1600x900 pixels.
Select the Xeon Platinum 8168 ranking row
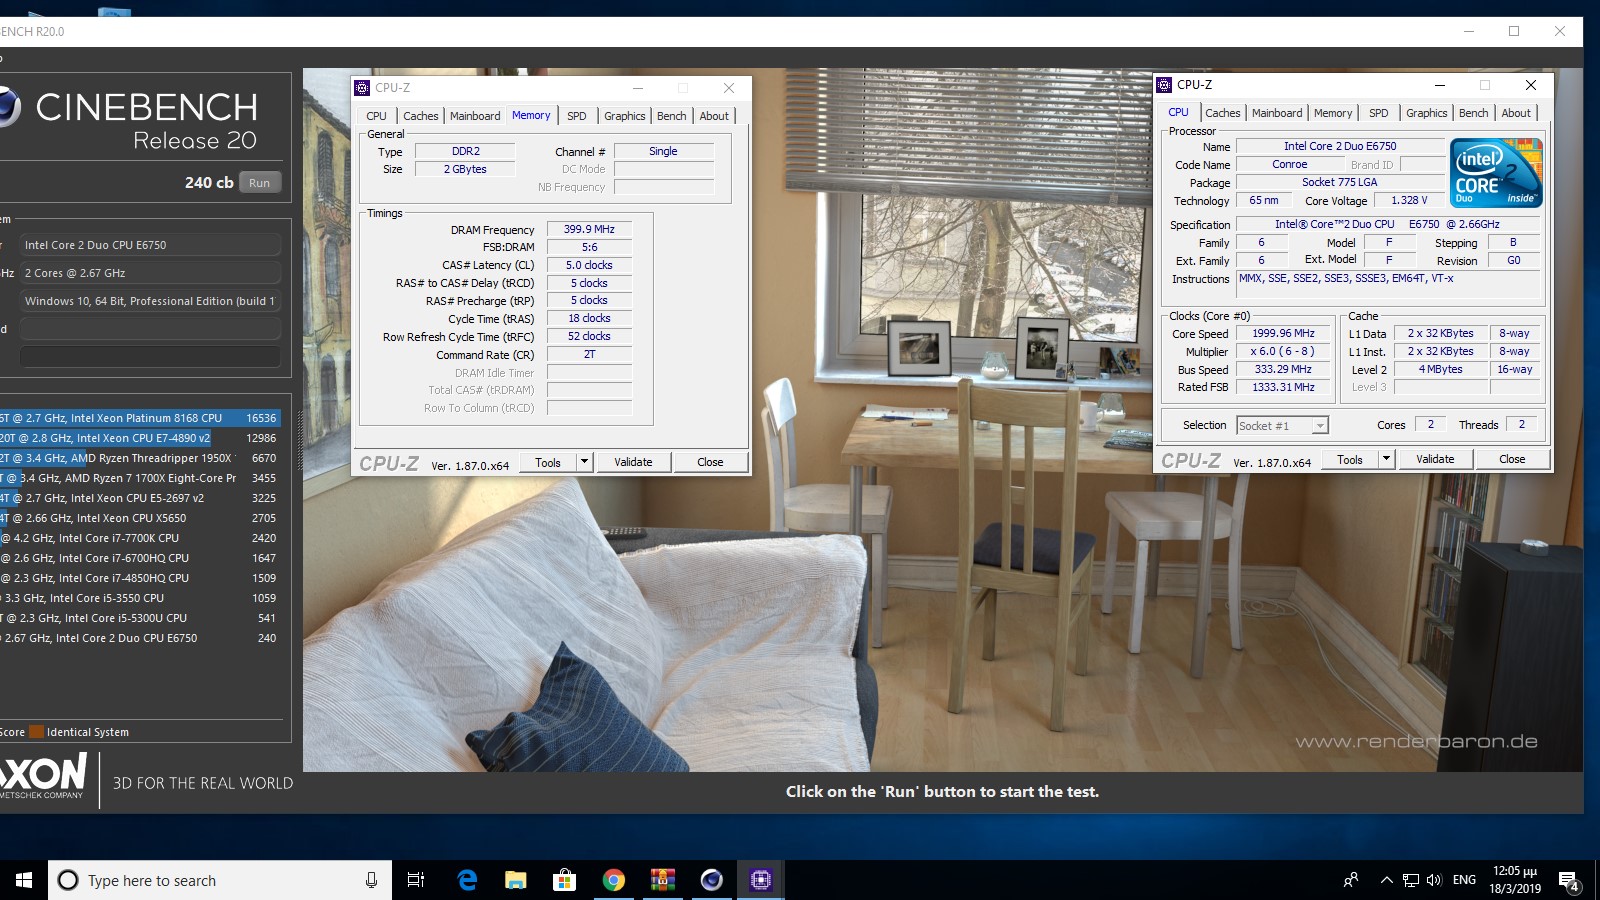(140, 418)
